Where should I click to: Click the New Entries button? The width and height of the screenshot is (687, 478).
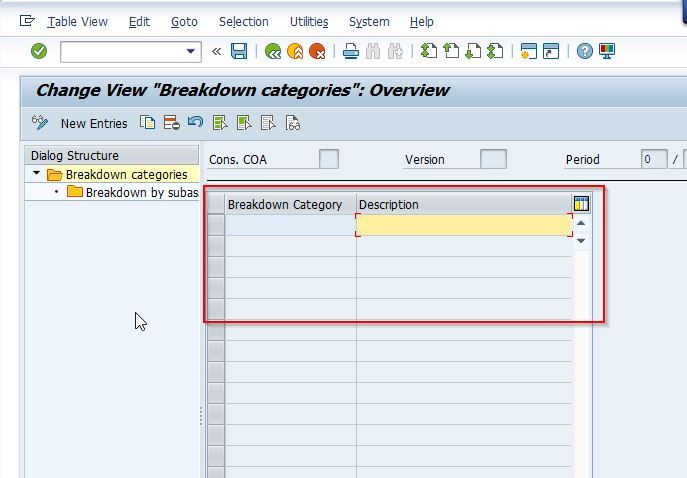click(x=94, y=124)
